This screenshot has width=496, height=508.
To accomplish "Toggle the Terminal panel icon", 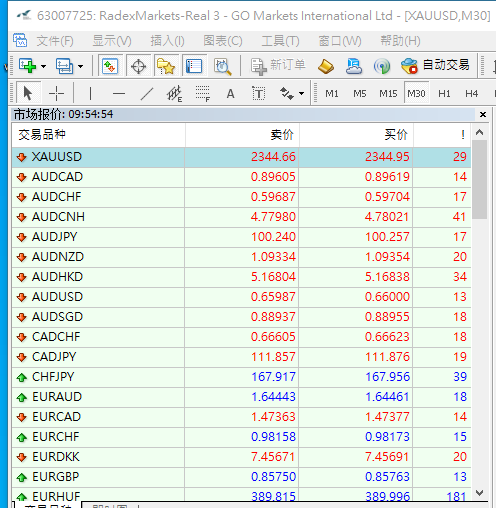I will pyautogui.click(x=194, y=66).
